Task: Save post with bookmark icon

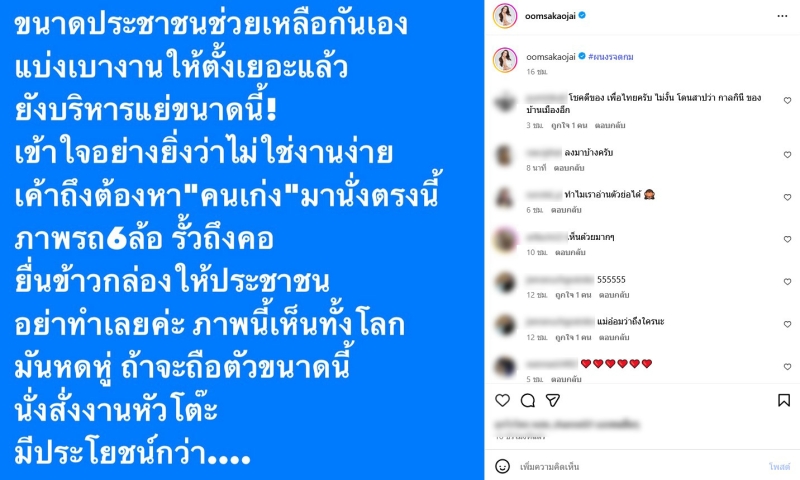Action: (x=784, y=400)
